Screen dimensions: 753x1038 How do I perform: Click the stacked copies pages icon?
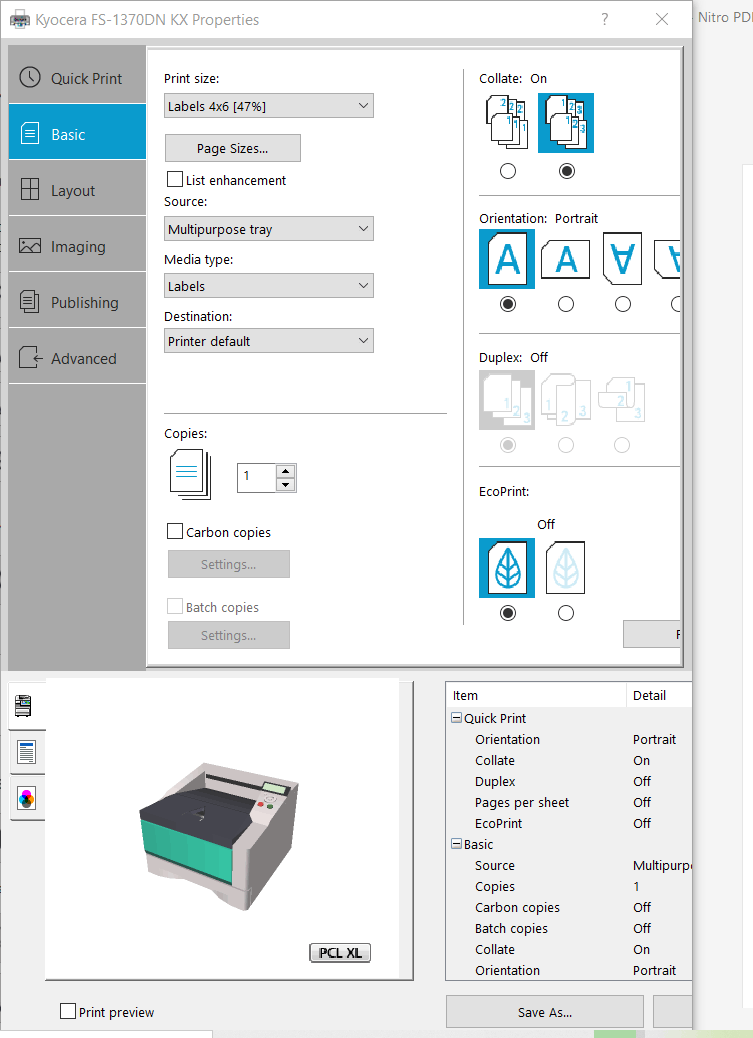click(x=190, y=474)
